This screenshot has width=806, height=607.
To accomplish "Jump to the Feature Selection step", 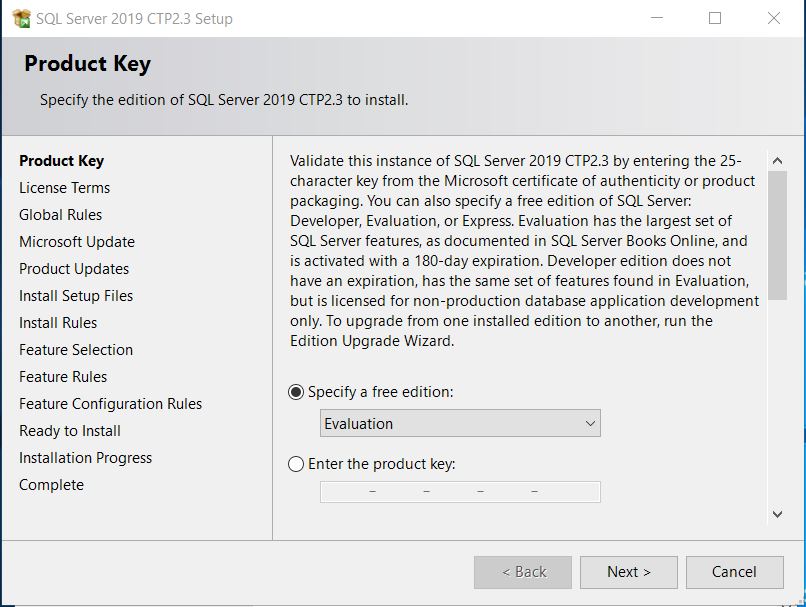I will pos(76,350).
